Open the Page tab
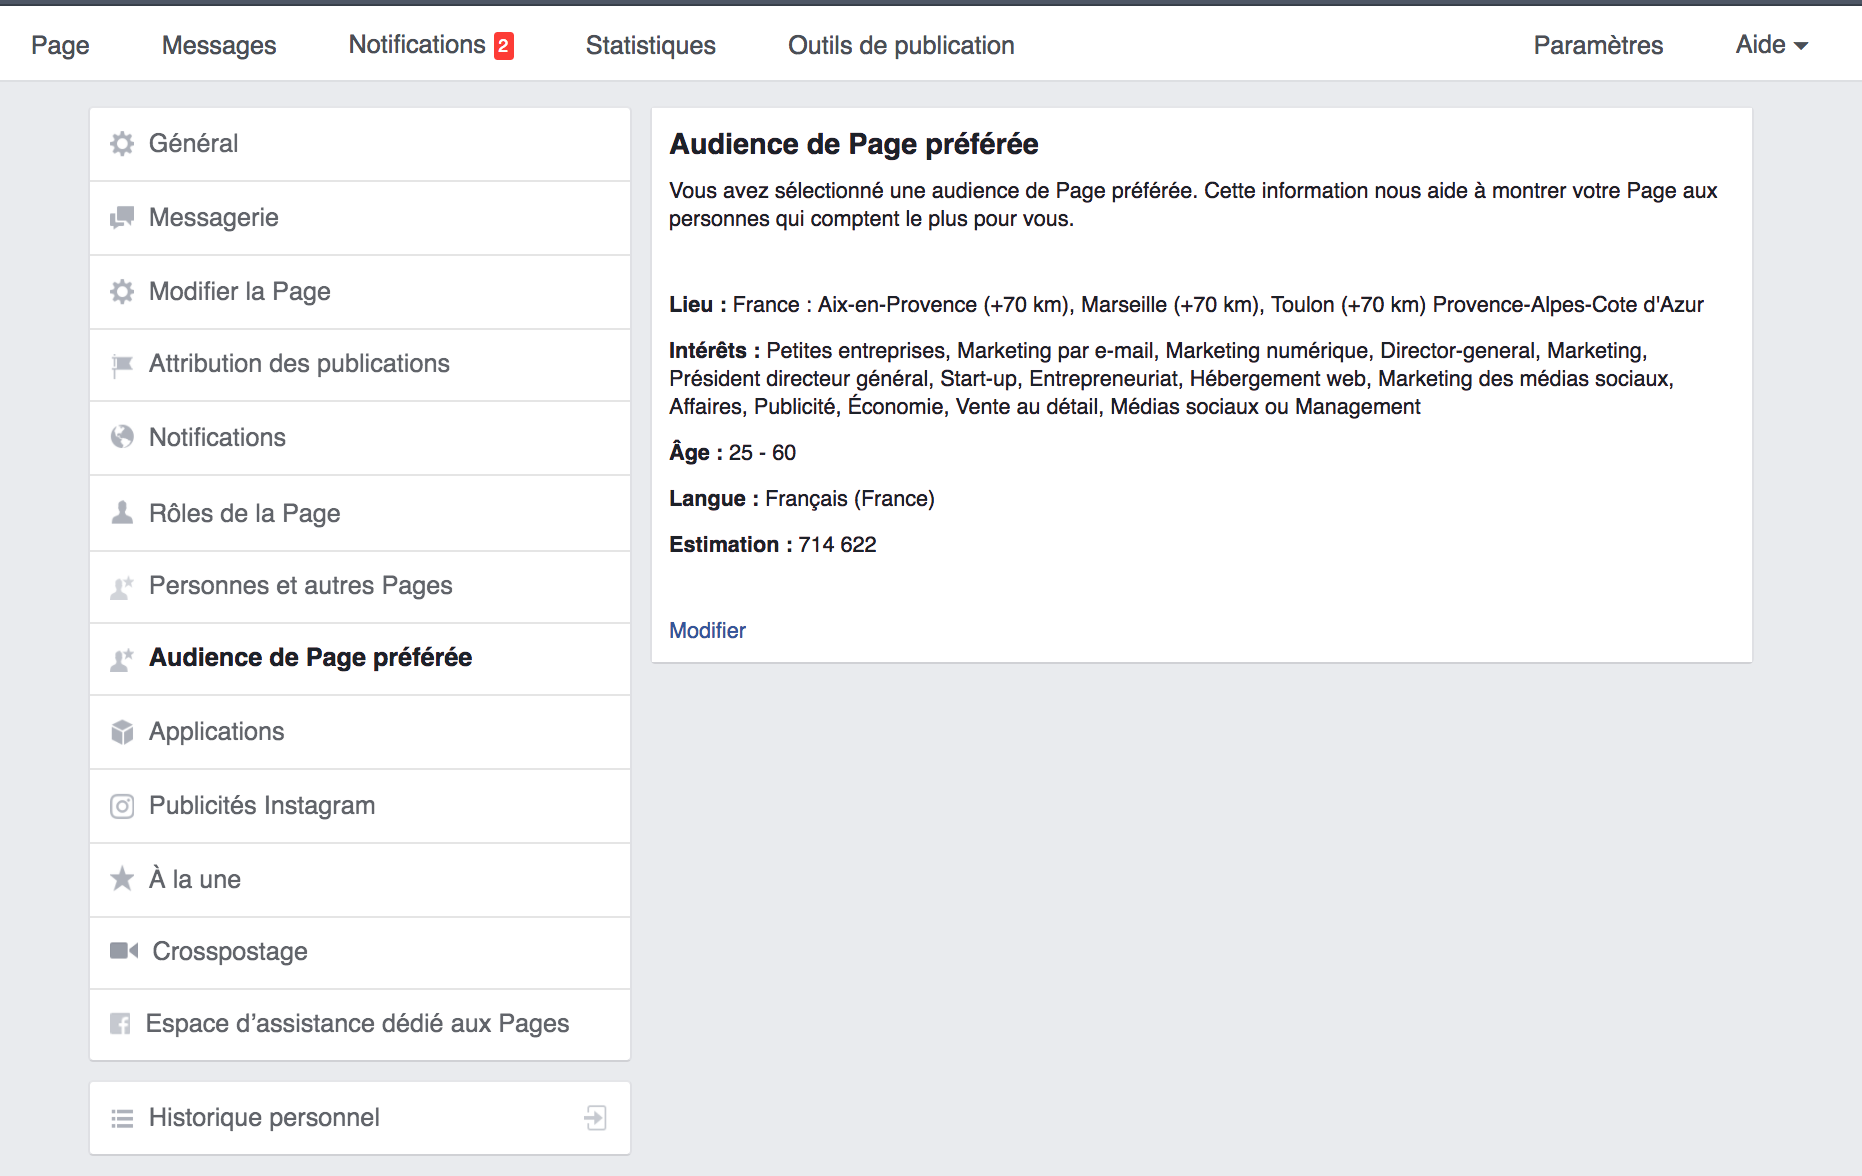Screen dimensions: 1862x1176 click(x=60, y=45)
